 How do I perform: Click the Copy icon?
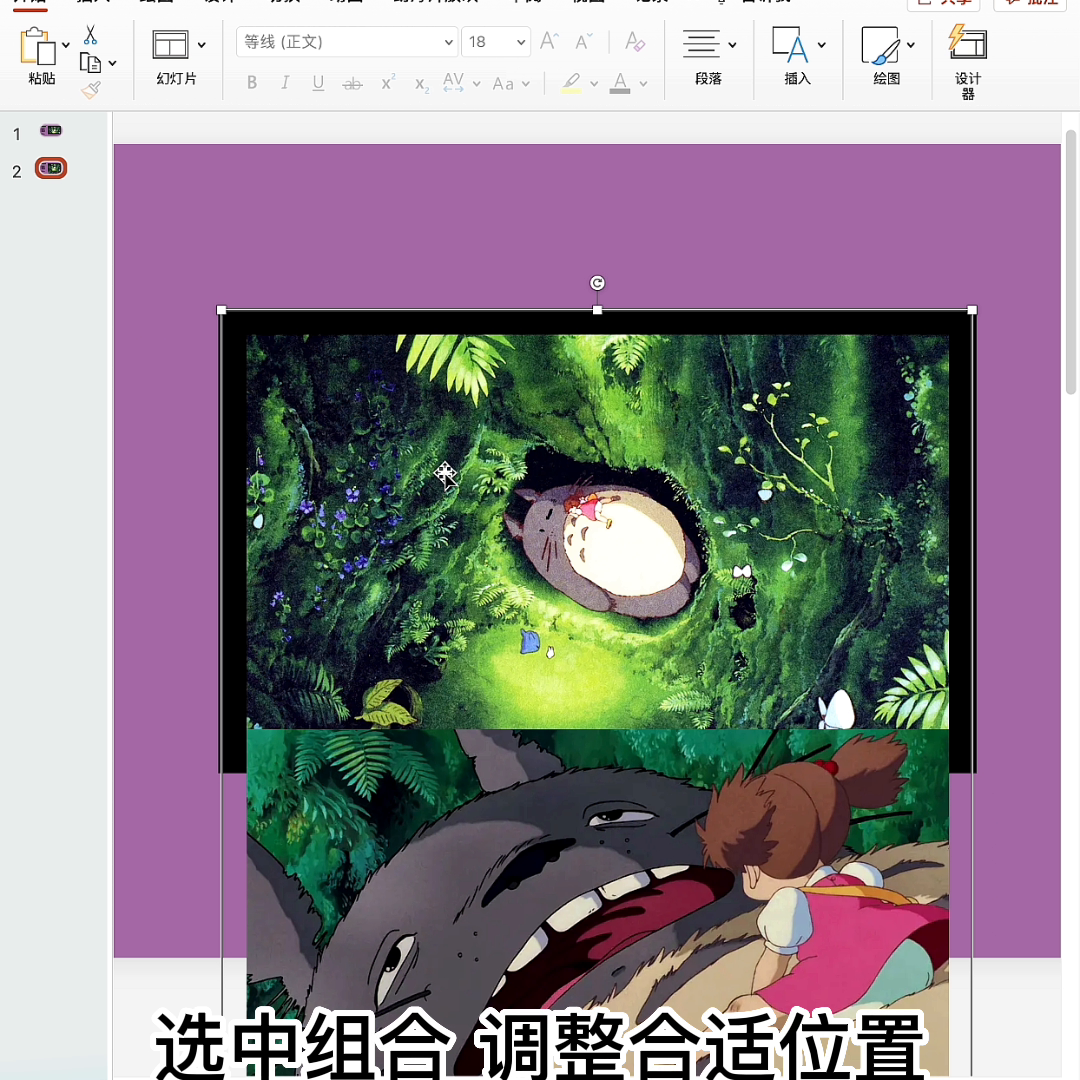pos(90,63)
